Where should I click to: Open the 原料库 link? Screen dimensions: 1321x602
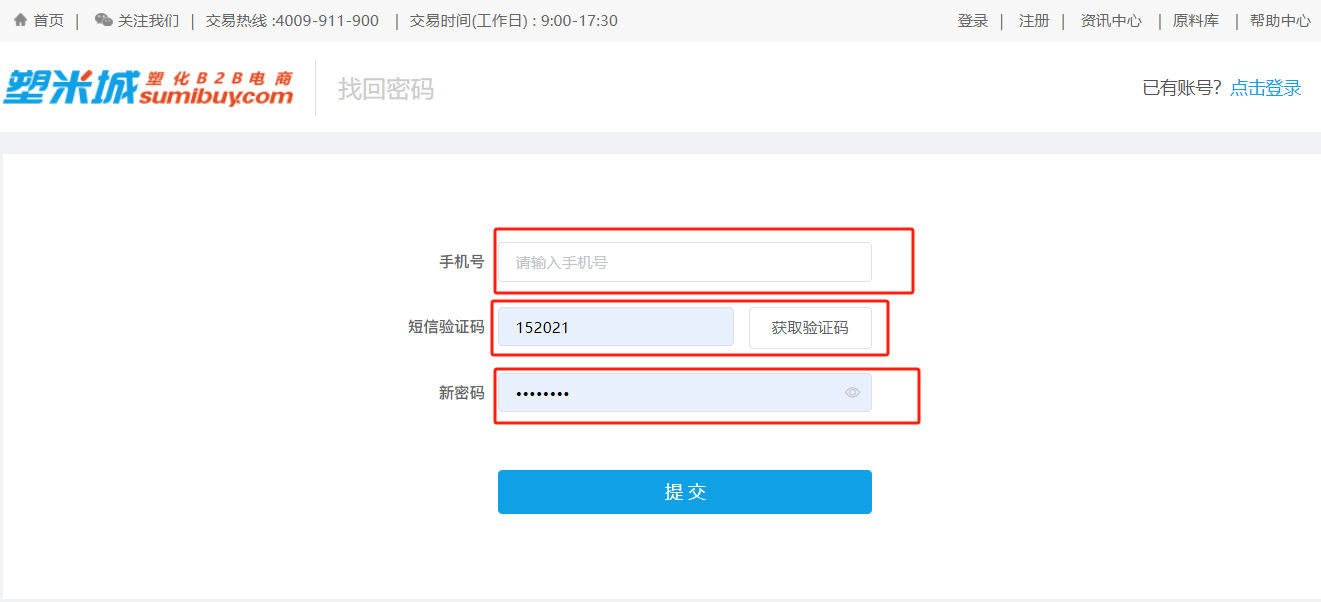point(1196,21)
